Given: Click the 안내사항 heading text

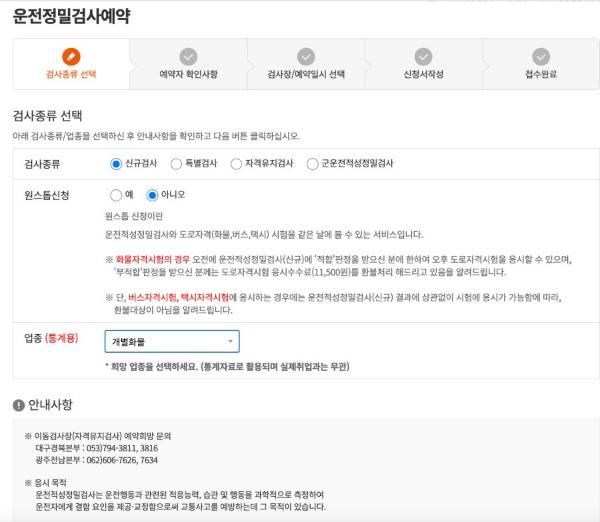Looking at the screenshot, I should pos(51,405).
